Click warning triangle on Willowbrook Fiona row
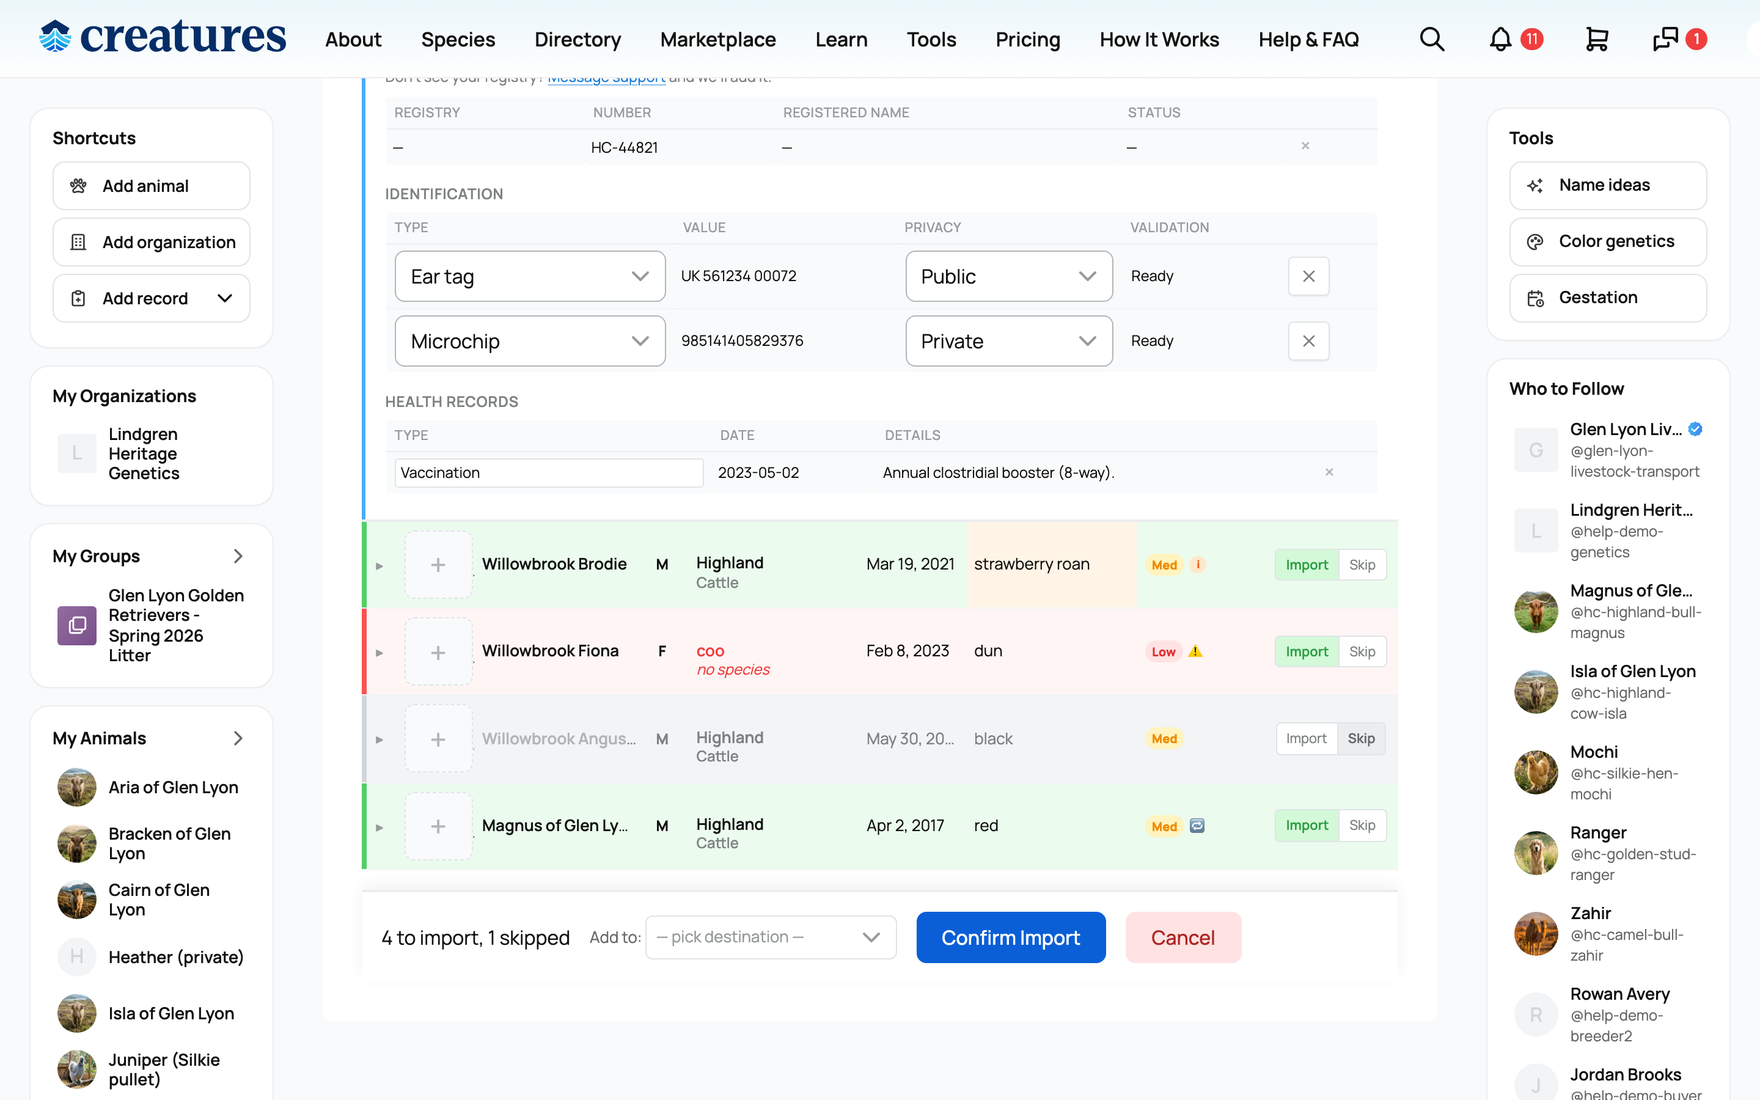Screen dimensions: 1760x1100 (1195, 651)
